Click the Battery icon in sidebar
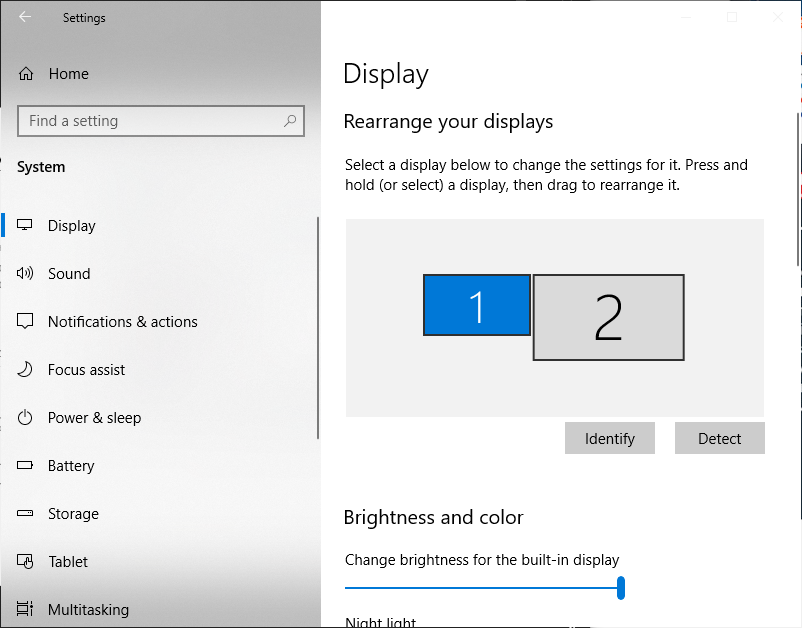The width and height of the screenshot is (802, 628). point(25,465)
